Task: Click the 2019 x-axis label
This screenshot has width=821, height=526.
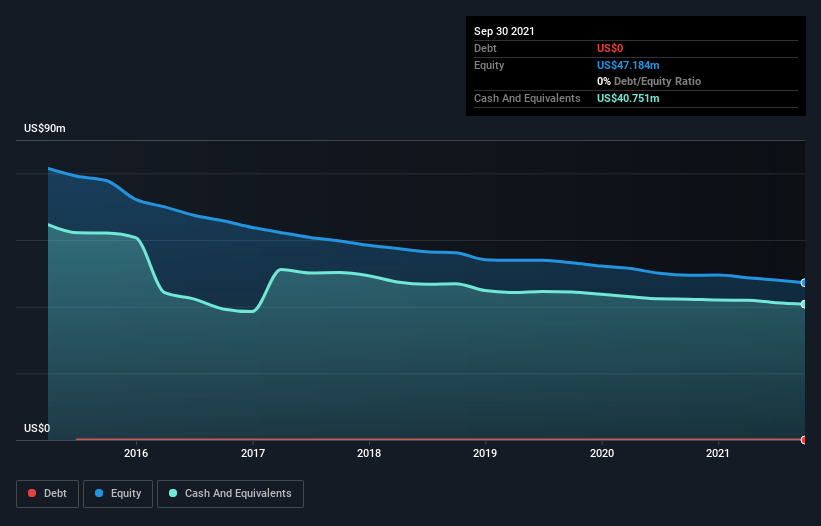Action: point(485,453)
